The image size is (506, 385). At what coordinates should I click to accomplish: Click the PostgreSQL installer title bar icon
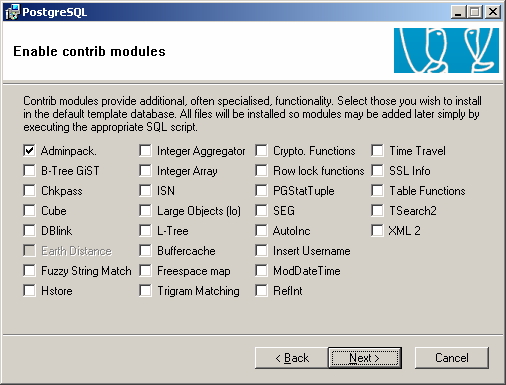pos(12,12)
